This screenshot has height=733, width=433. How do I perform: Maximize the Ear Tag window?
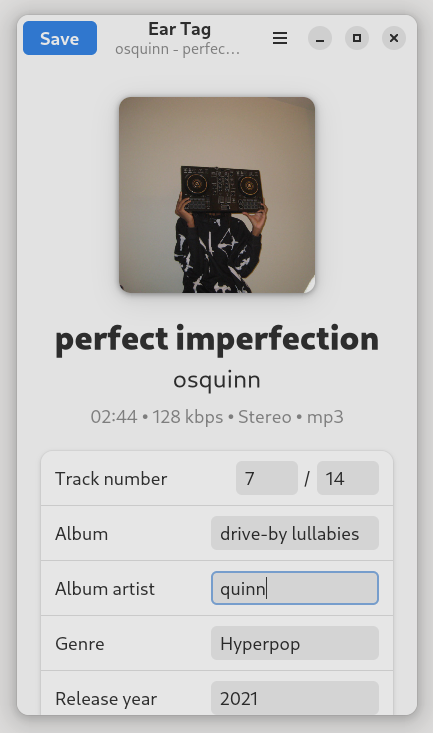[x=357, y=38]
